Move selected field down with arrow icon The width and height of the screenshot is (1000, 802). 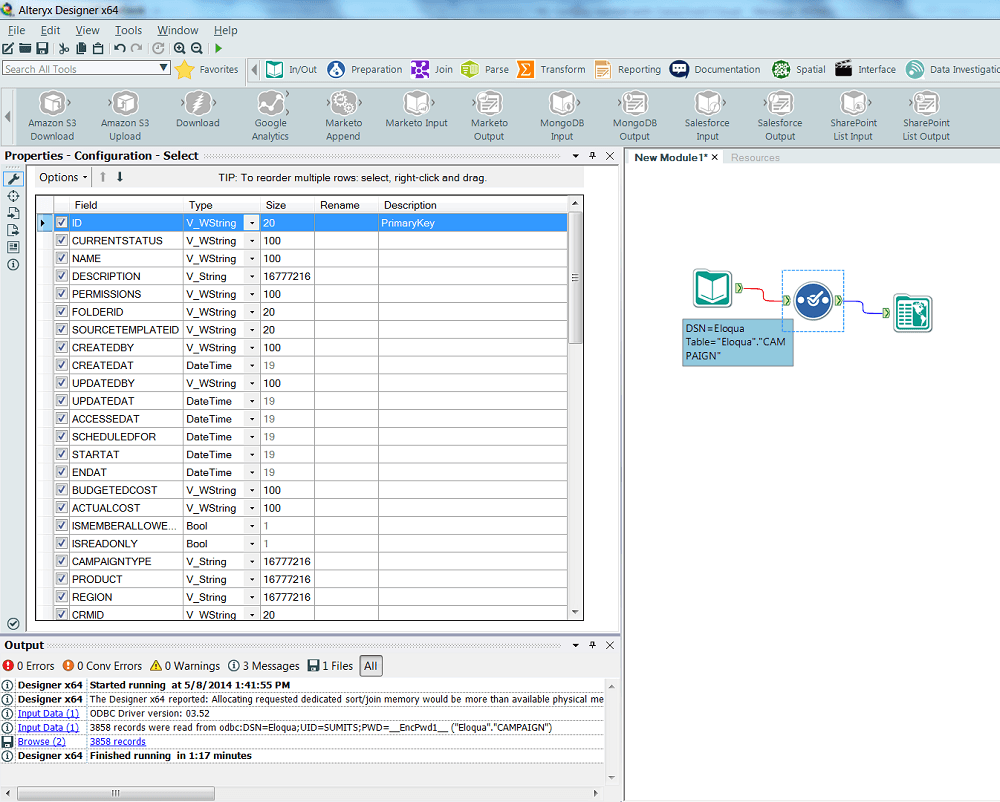point(119,177)
